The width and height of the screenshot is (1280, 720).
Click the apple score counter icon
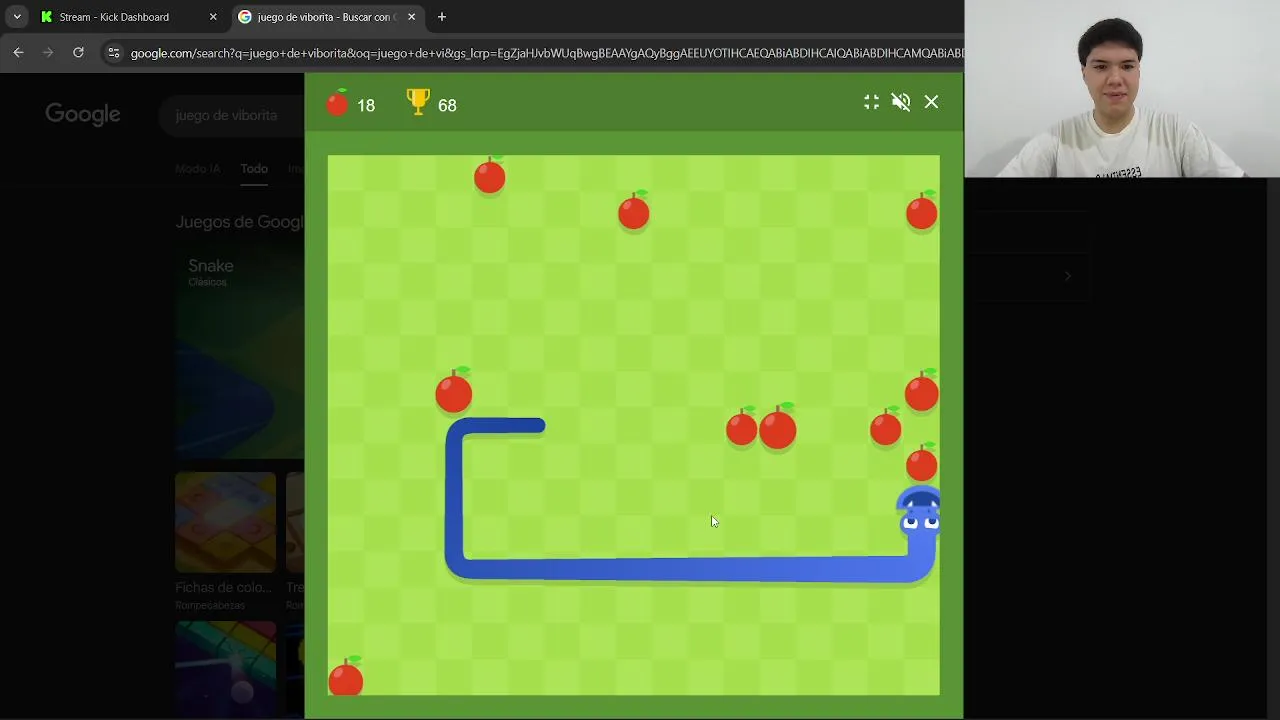[x=337, y=102]
